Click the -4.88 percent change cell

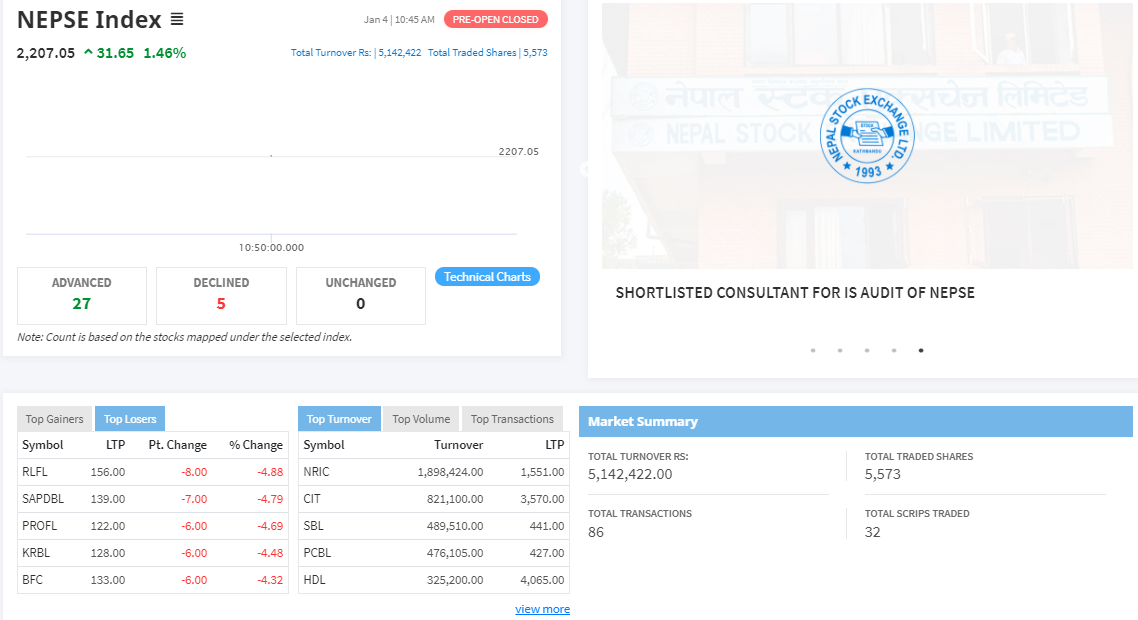tap(270, 472)
